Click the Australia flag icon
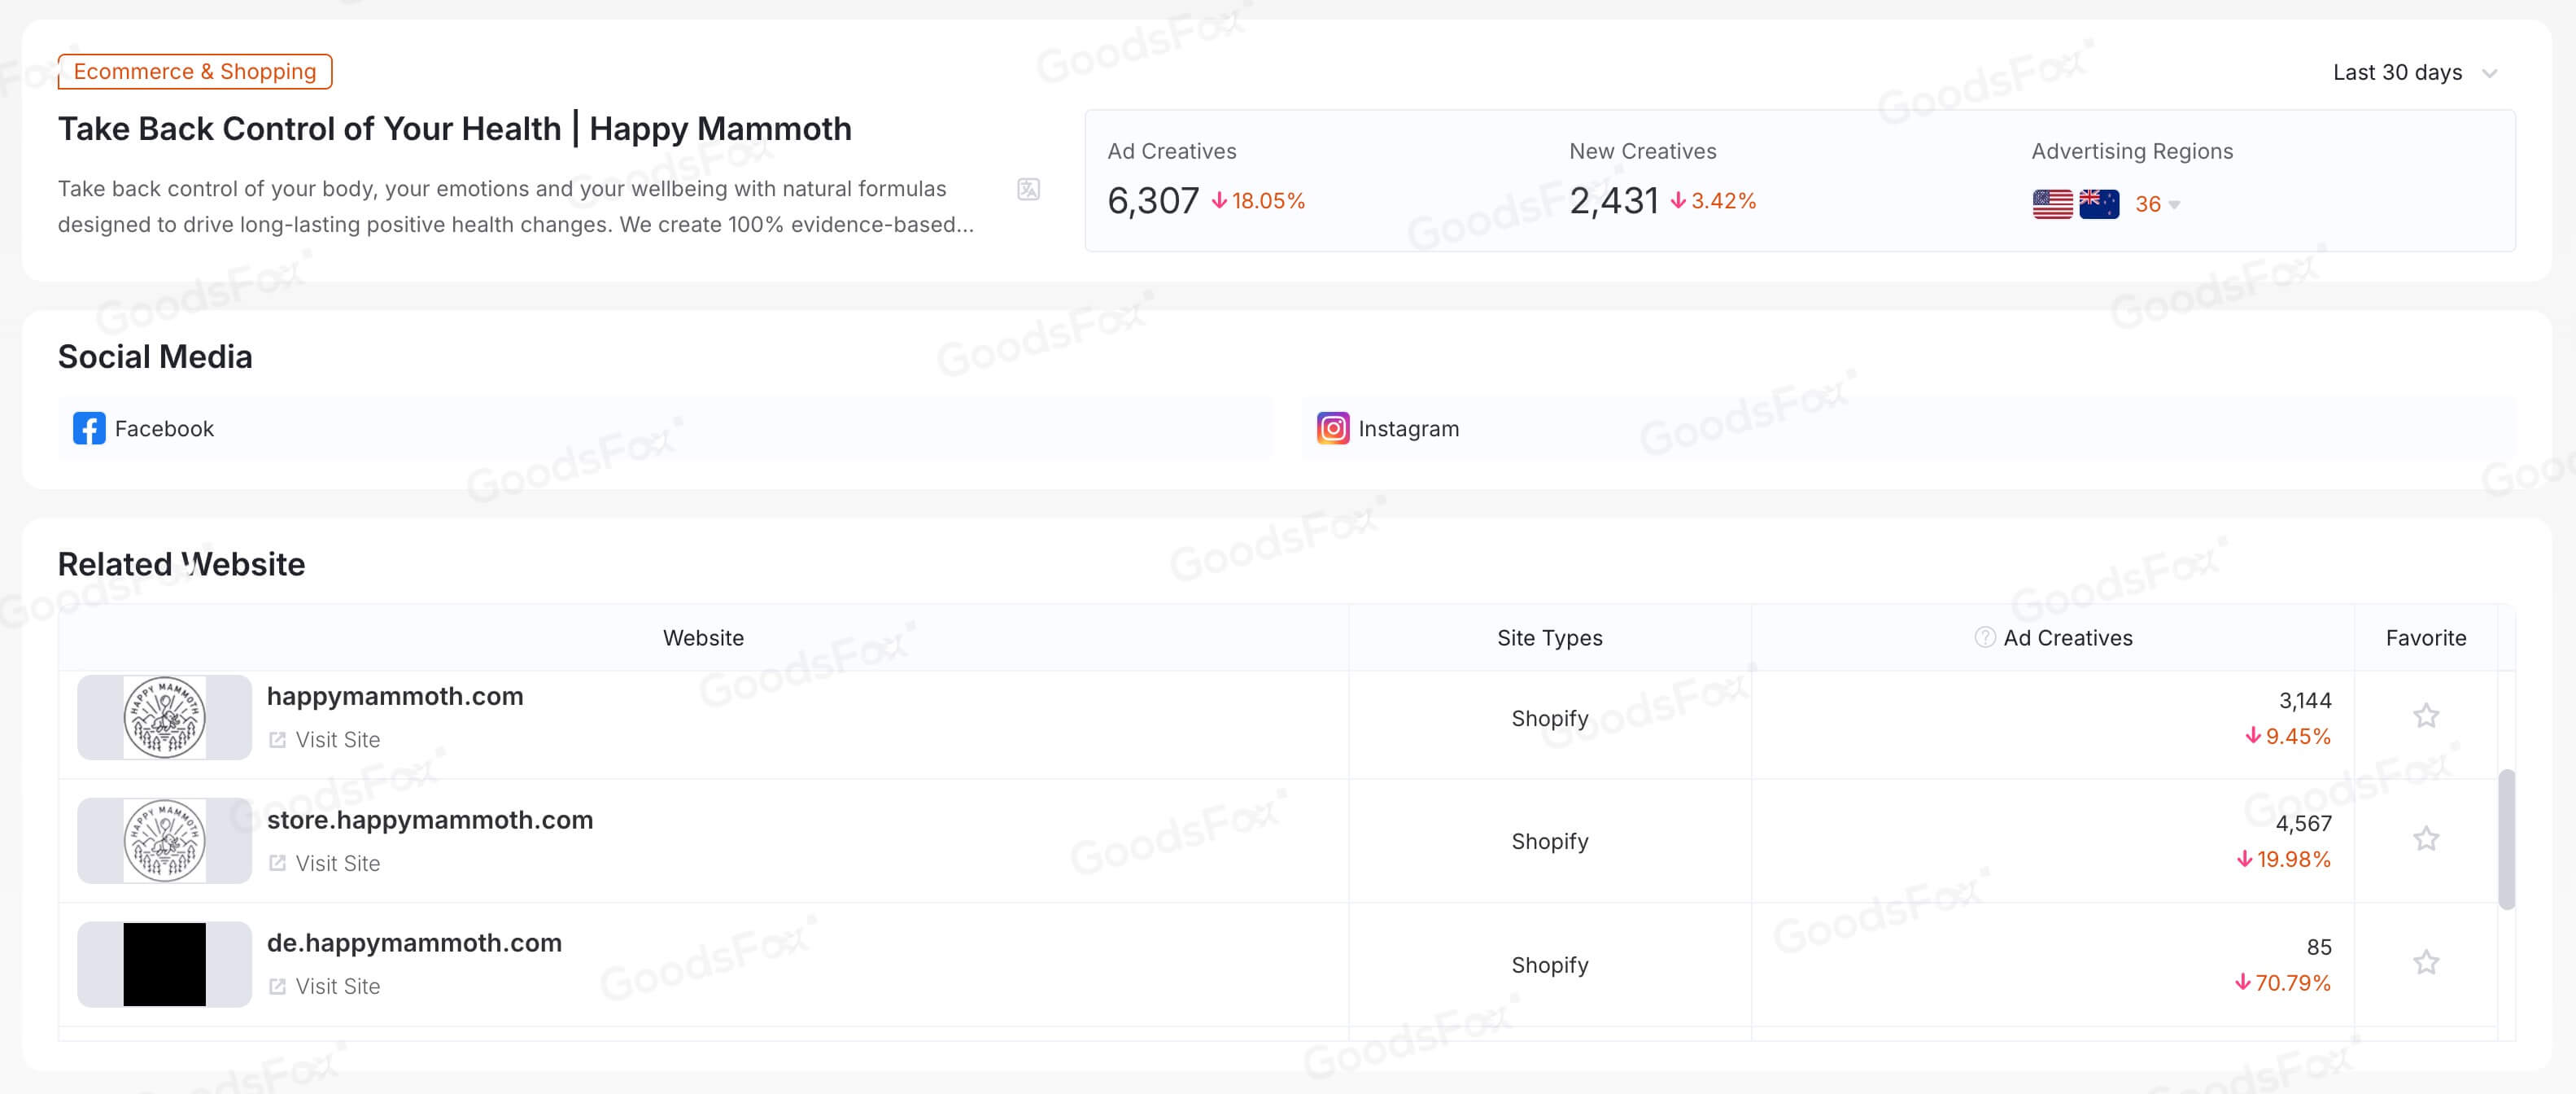2576x1094 pixels. 2098,204
